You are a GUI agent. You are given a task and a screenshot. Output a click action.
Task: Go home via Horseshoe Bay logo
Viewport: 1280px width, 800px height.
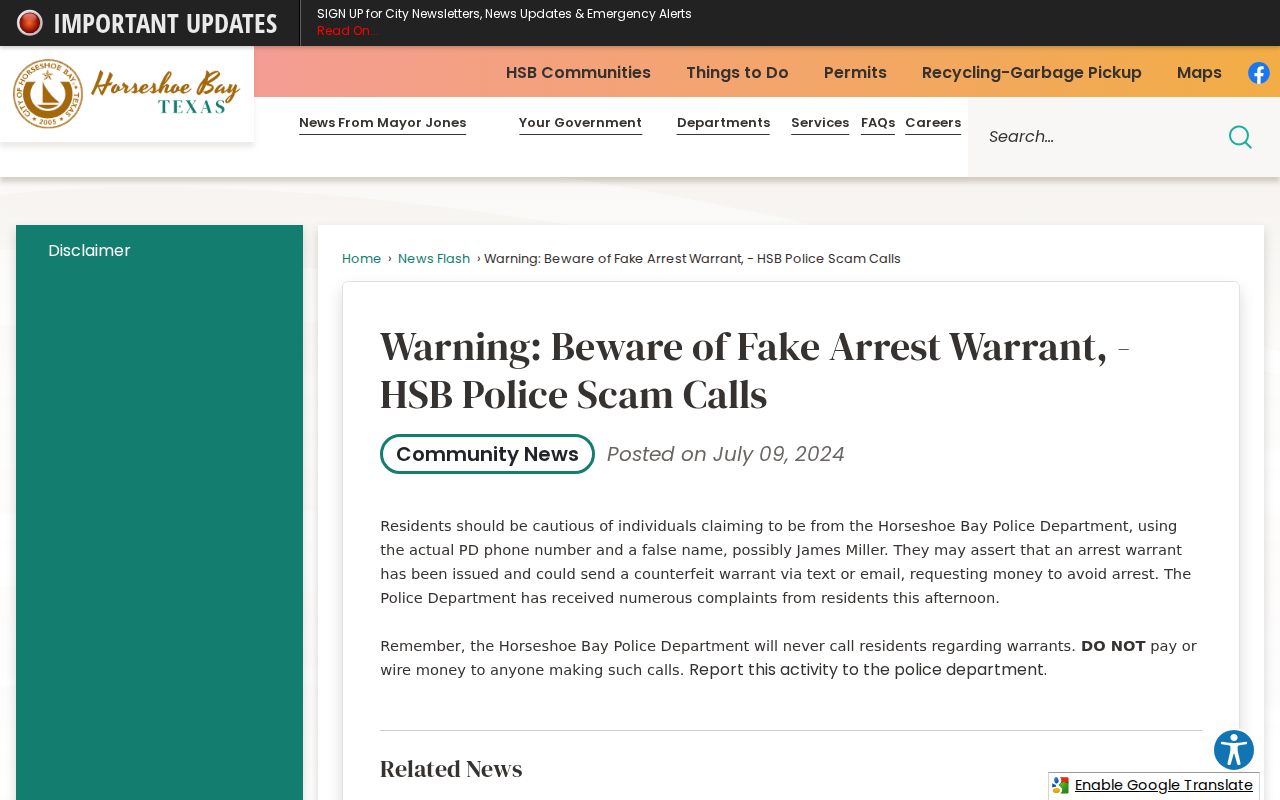pos(127,94)
